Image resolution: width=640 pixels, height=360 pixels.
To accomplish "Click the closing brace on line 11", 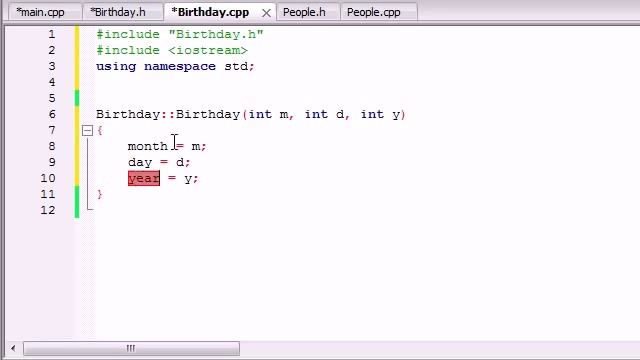I will click(100, 194).
